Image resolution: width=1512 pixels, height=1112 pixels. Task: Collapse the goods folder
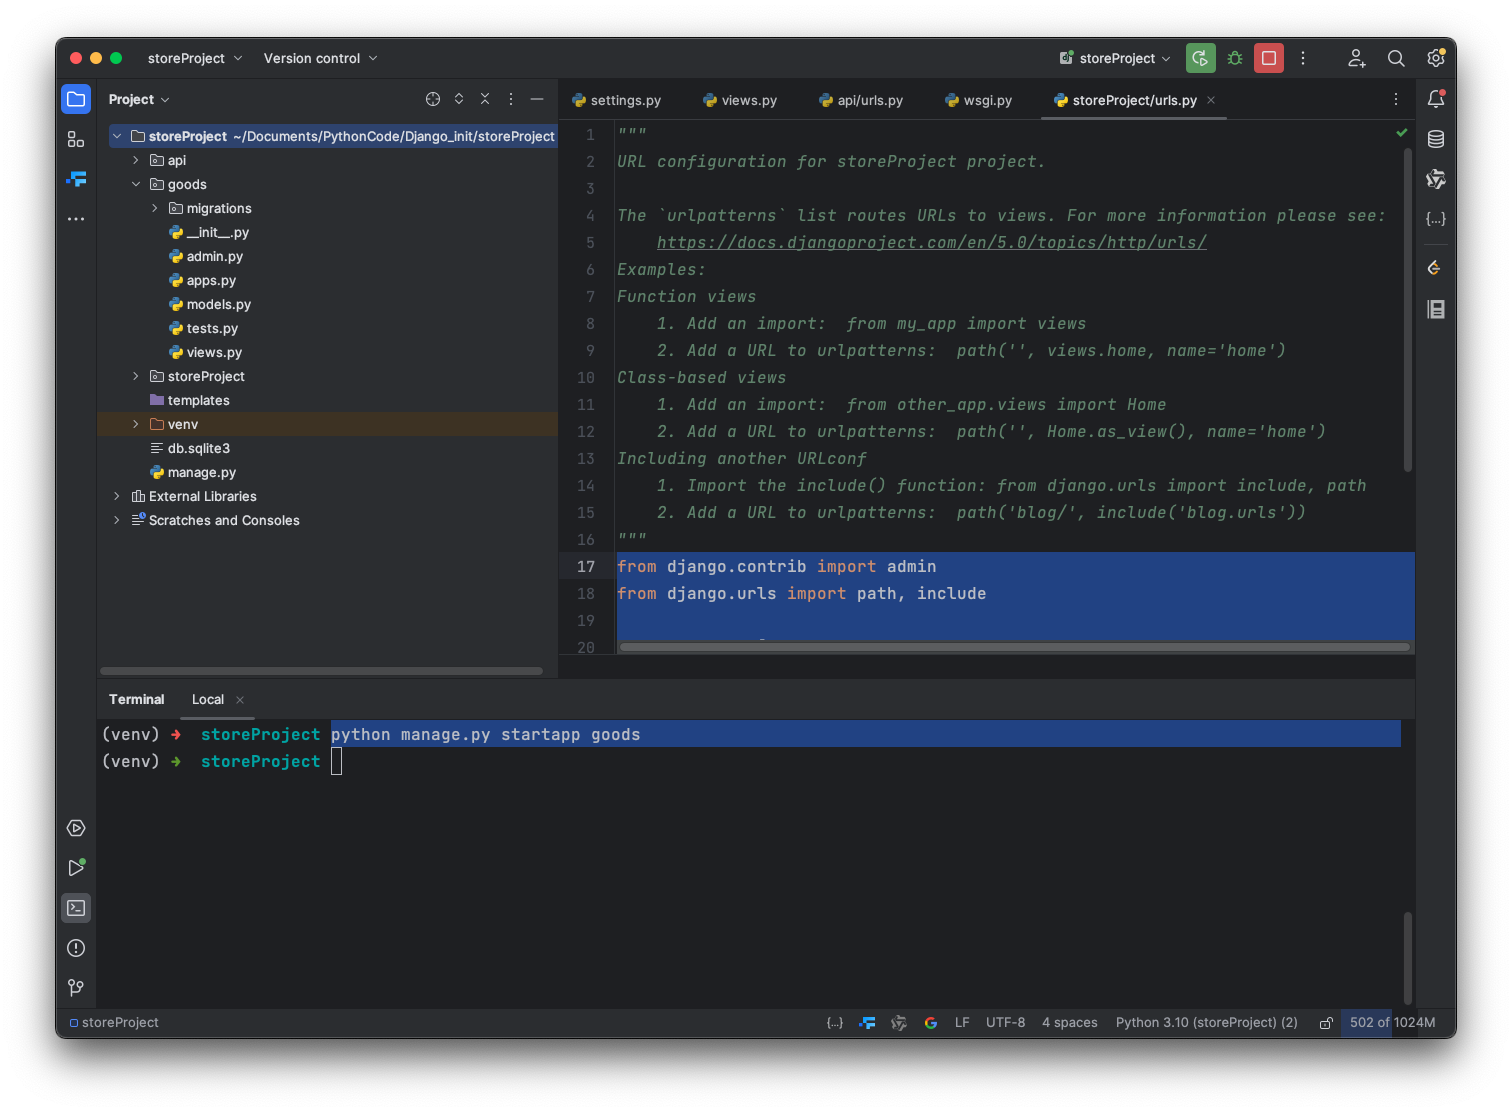click(136, 184)
